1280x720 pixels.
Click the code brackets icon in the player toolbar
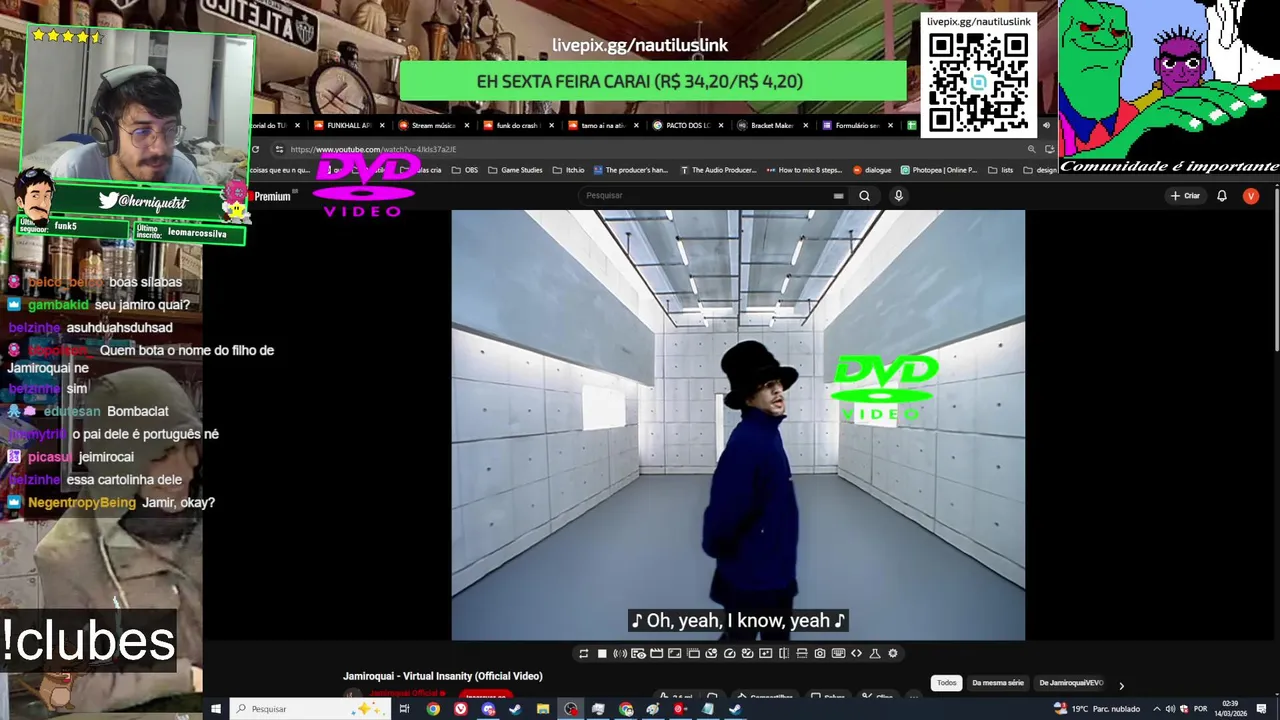point(856,654)
